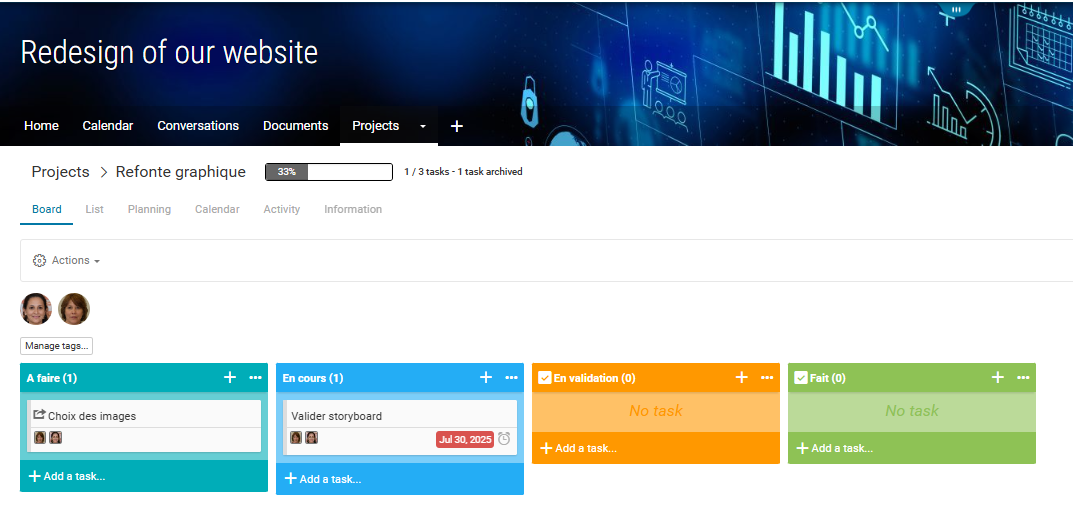This screenshot has height=509, width=1073.
Task: Expand the Projects tab dropdown arrow
Action: [423, 126]
